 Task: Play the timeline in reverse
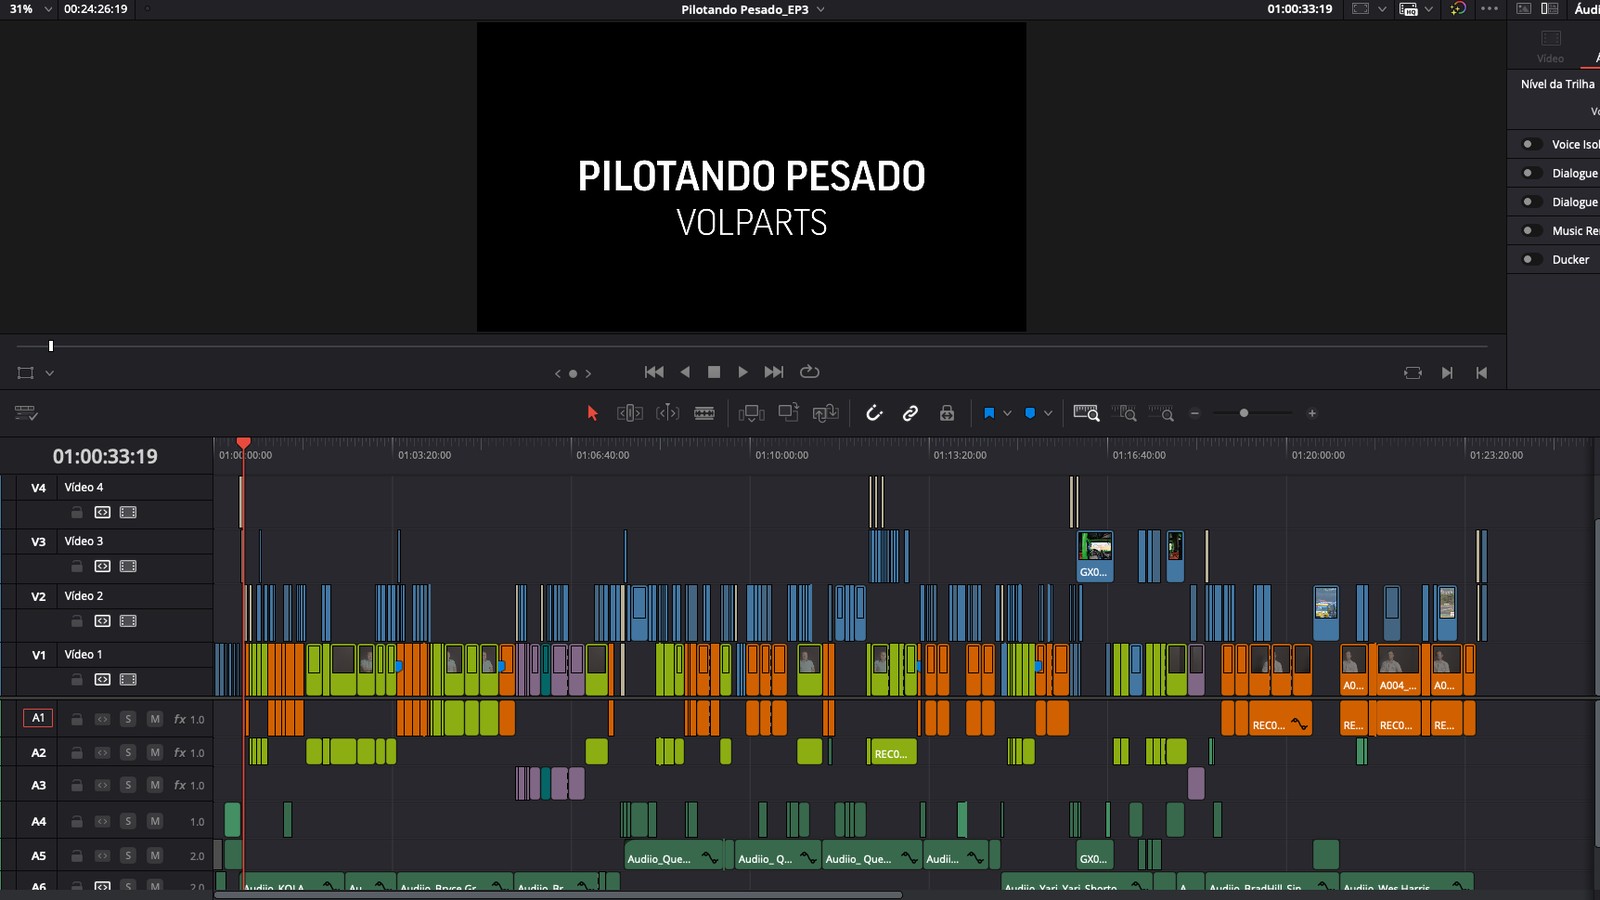click(685, 372)
